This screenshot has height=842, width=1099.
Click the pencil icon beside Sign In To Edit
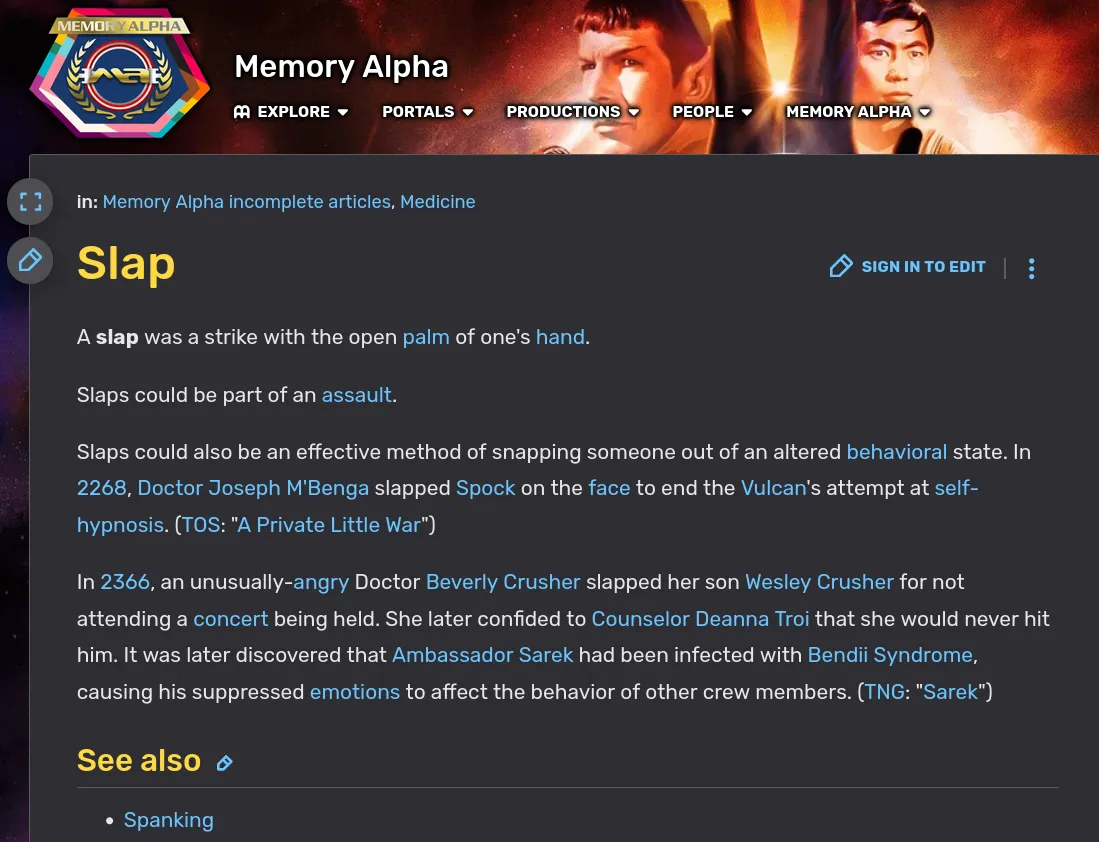pos(841,267)
